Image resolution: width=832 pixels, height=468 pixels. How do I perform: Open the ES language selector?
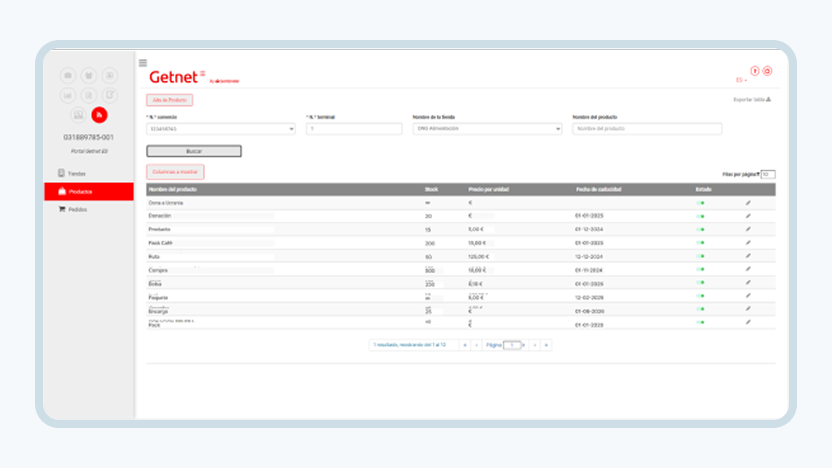pos(741,80)
